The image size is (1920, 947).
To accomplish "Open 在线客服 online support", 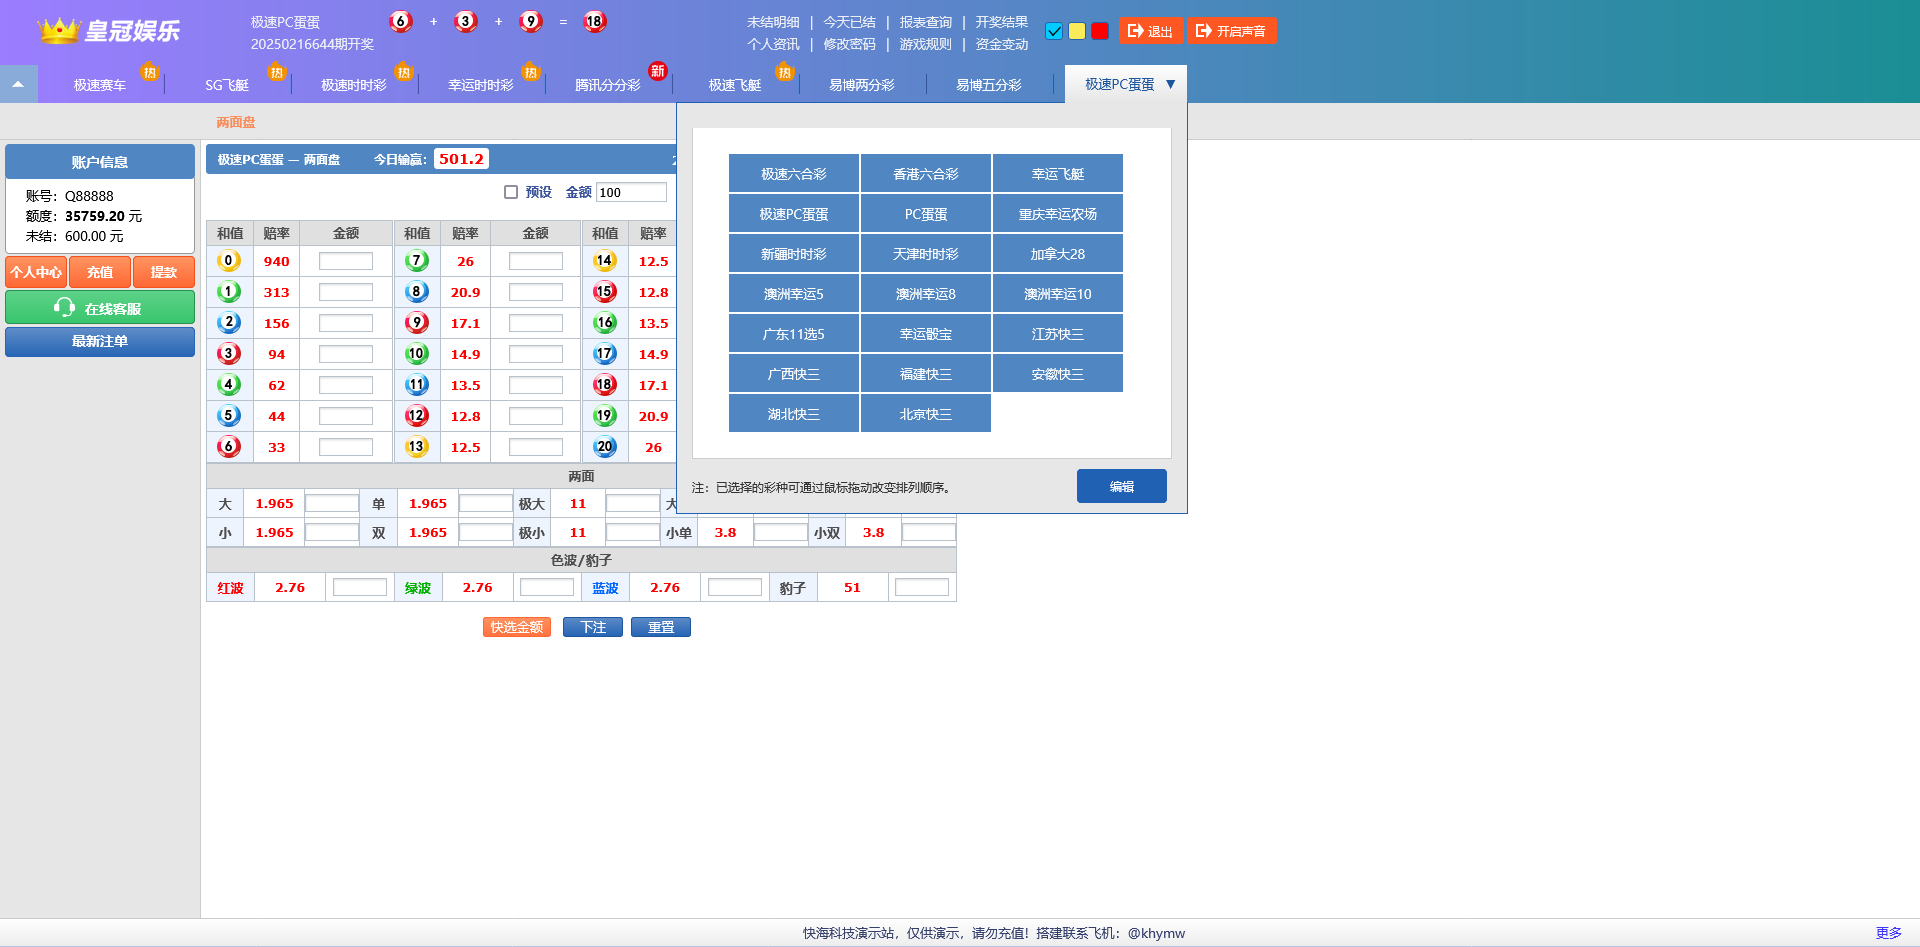I will [100, 308].
